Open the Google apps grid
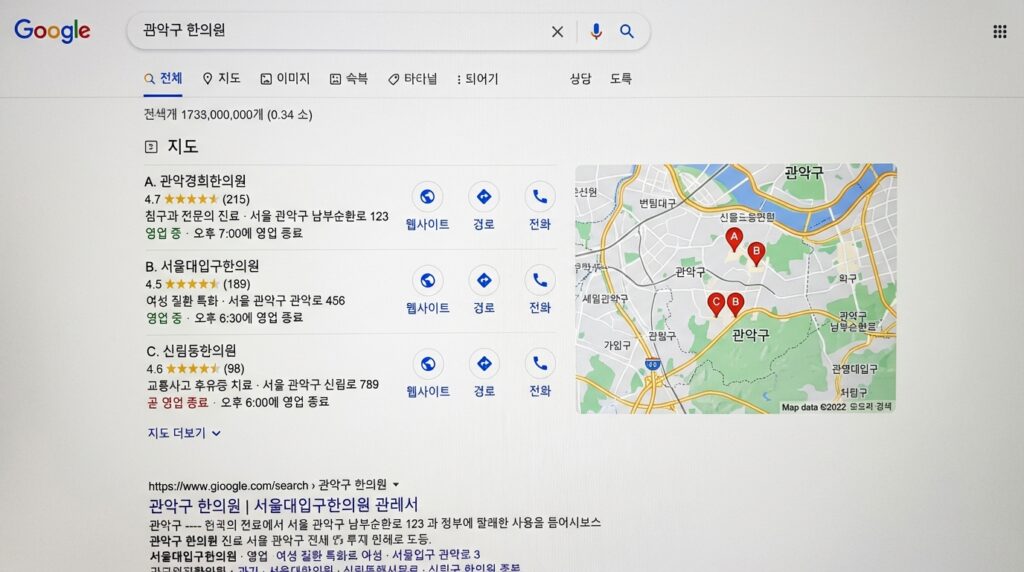 [x=1000, y=31]
